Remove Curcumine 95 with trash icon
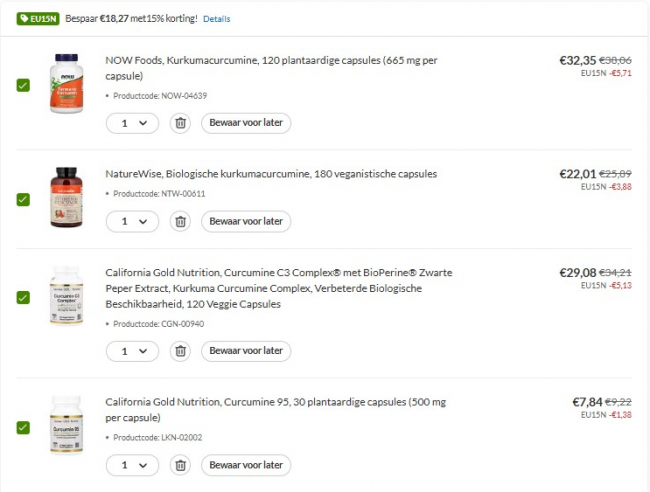The width and height of the screenshot is (650, 492). click(x=180, y=465)
